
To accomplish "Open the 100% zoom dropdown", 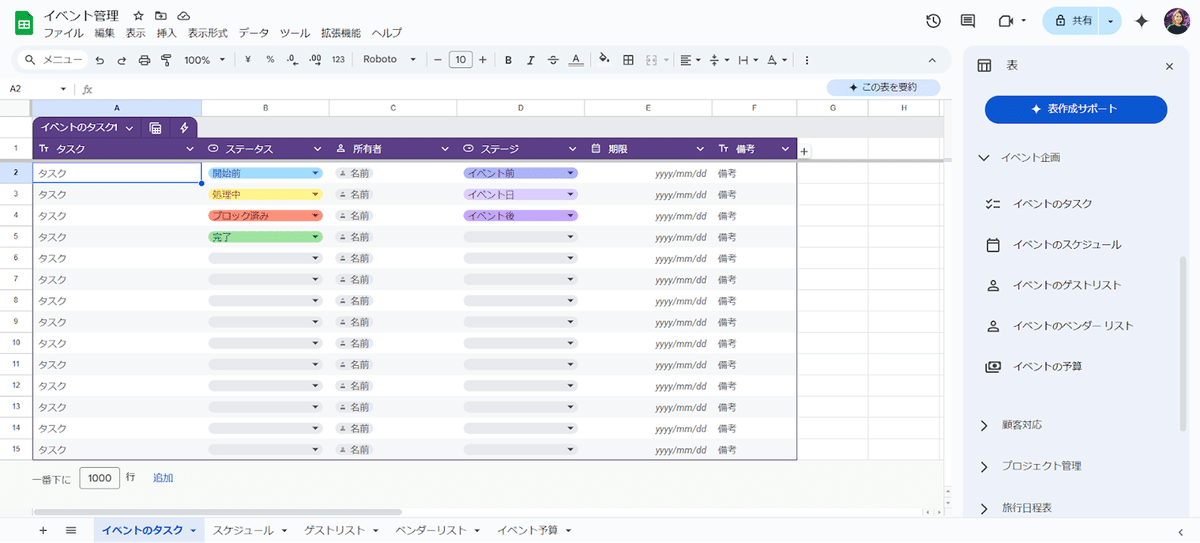I will tap(204, 60).
